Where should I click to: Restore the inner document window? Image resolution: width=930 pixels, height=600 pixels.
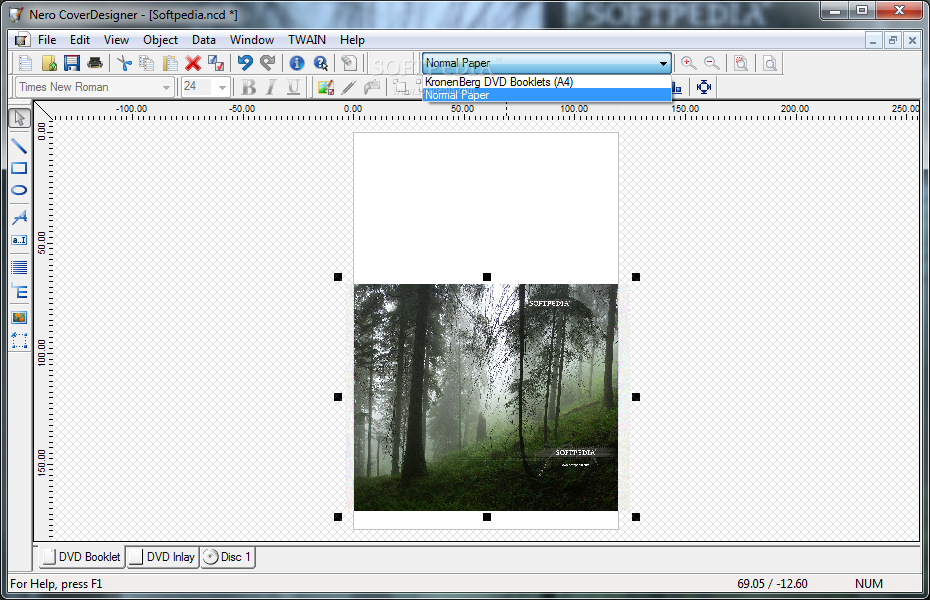click(x=893, y=40)
